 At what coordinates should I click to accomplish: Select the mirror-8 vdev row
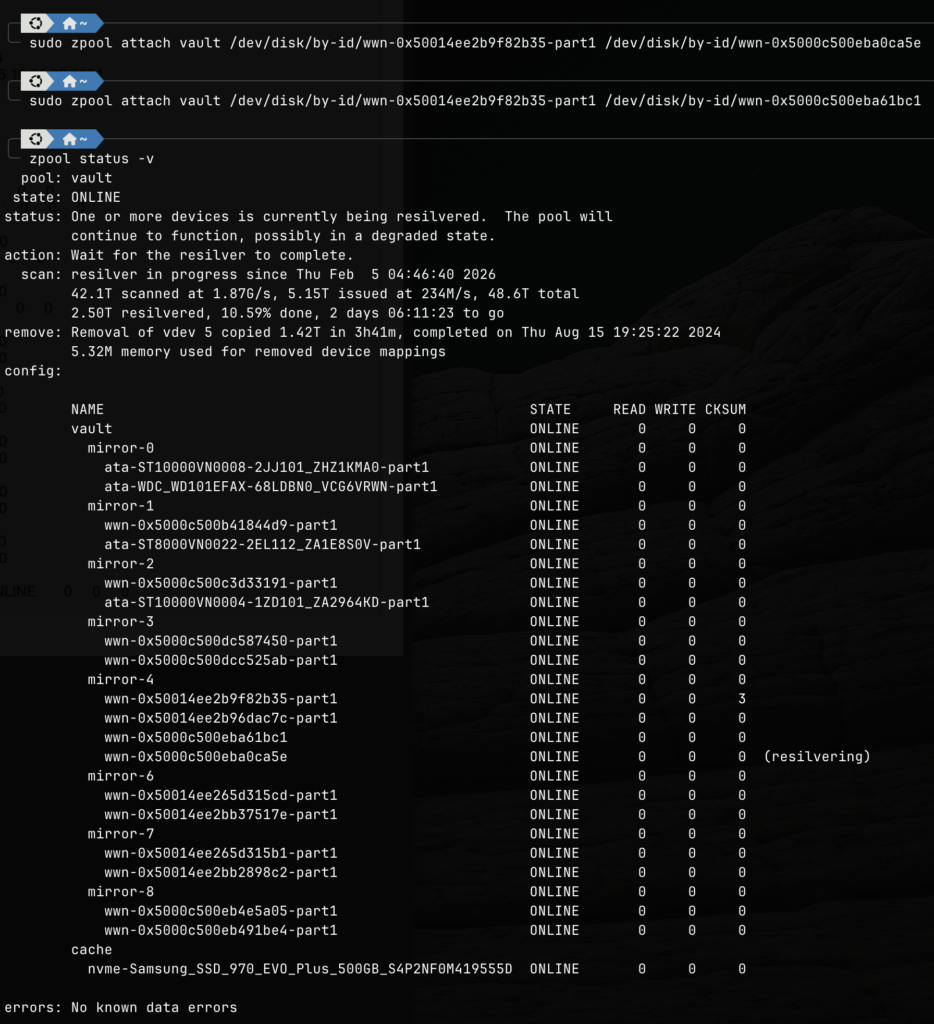click(x=120, y=892)
